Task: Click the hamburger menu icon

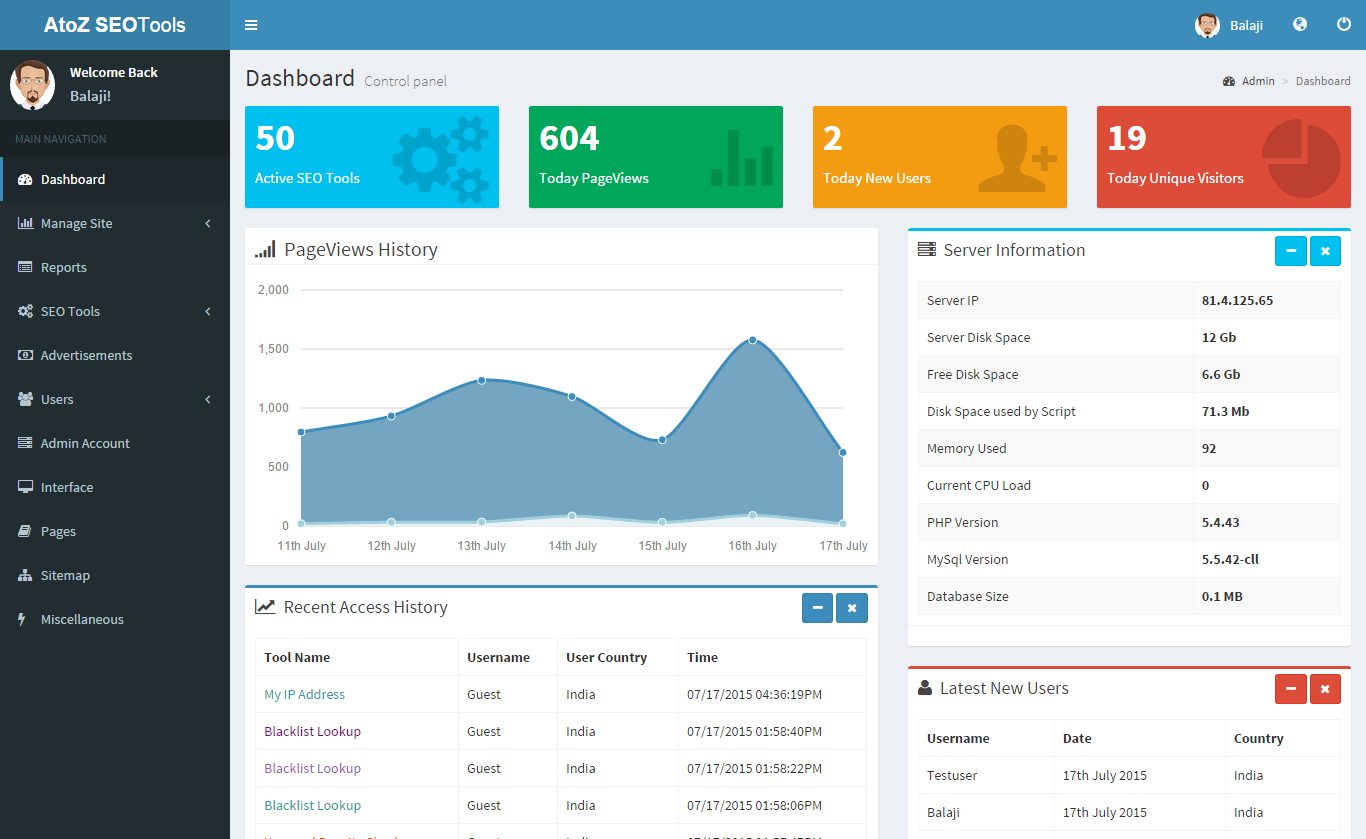Action: pos(251,24)
